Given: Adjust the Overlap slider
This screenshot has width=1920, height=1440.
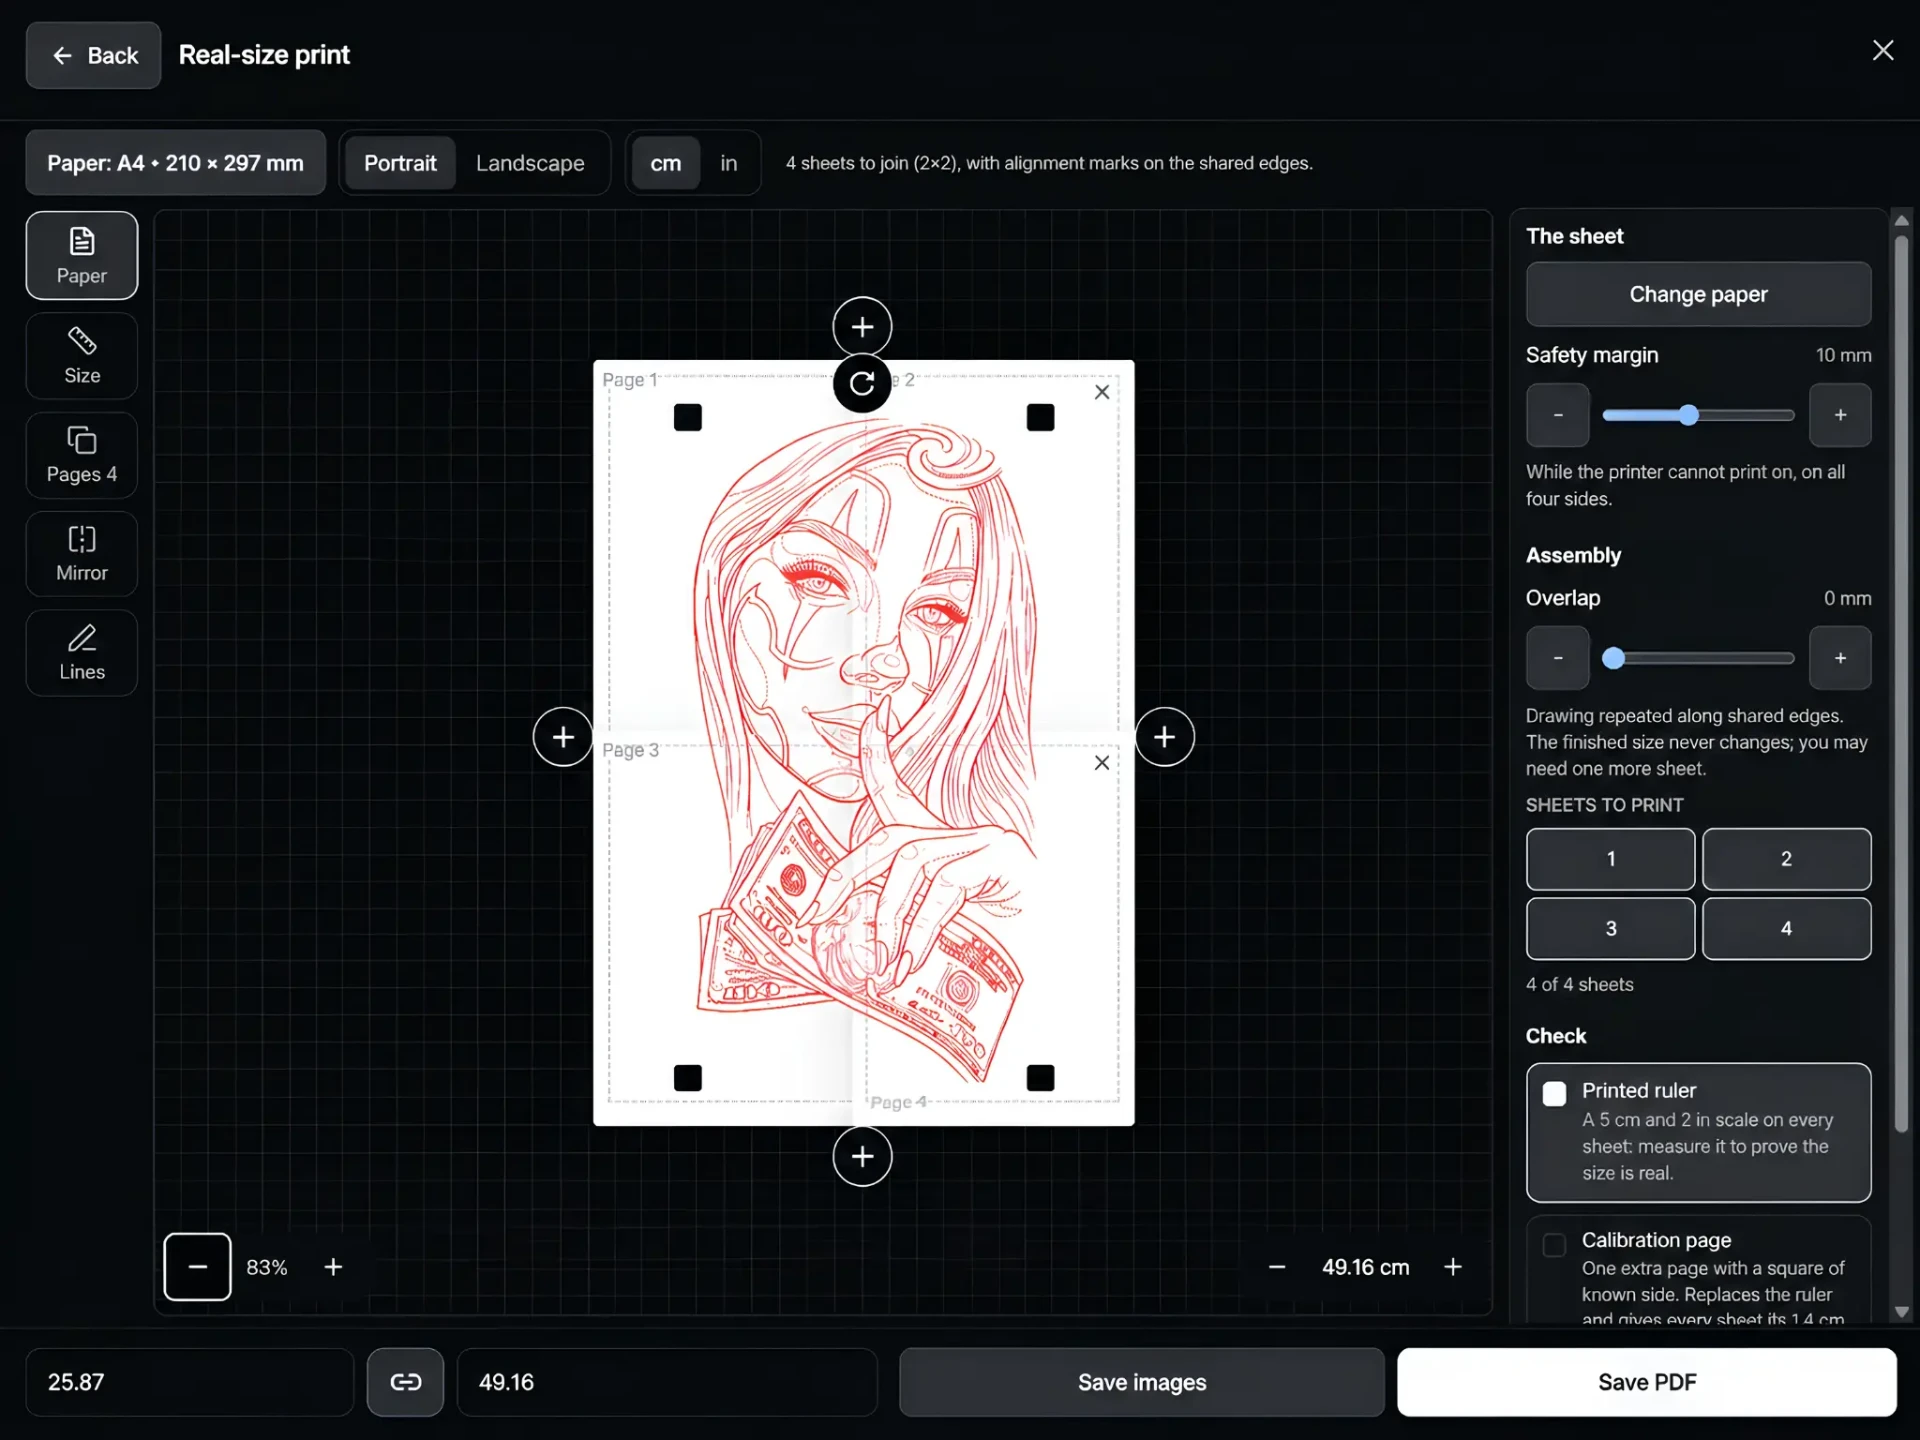Looking at the screenshot, I should point(1698,658).
